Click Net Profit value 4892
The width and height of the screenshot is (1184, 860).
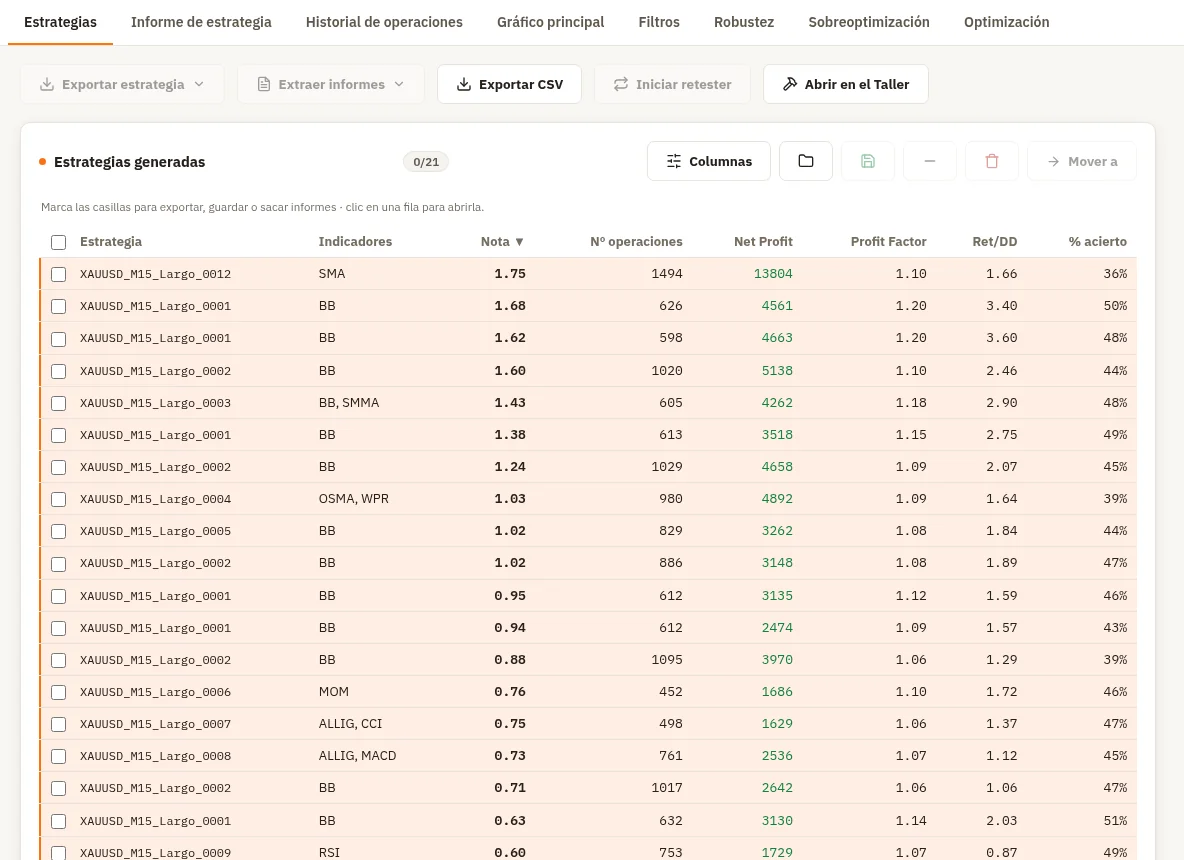click(777, 498)
